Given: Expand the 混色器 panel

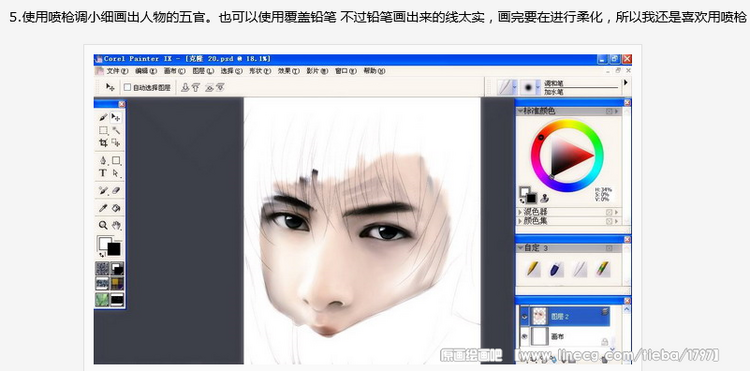Looking at the screenshot, I should click(520, 211).
